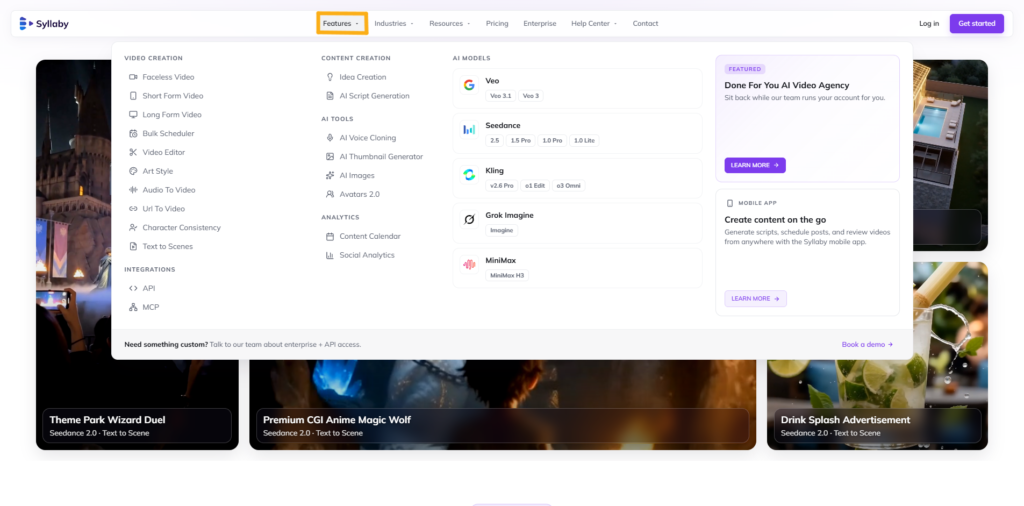Screen dimensions: 1024x506
Task: Open the Premium CGI Anime Magic Wolf thumbnail
Action: click(502, 405)
